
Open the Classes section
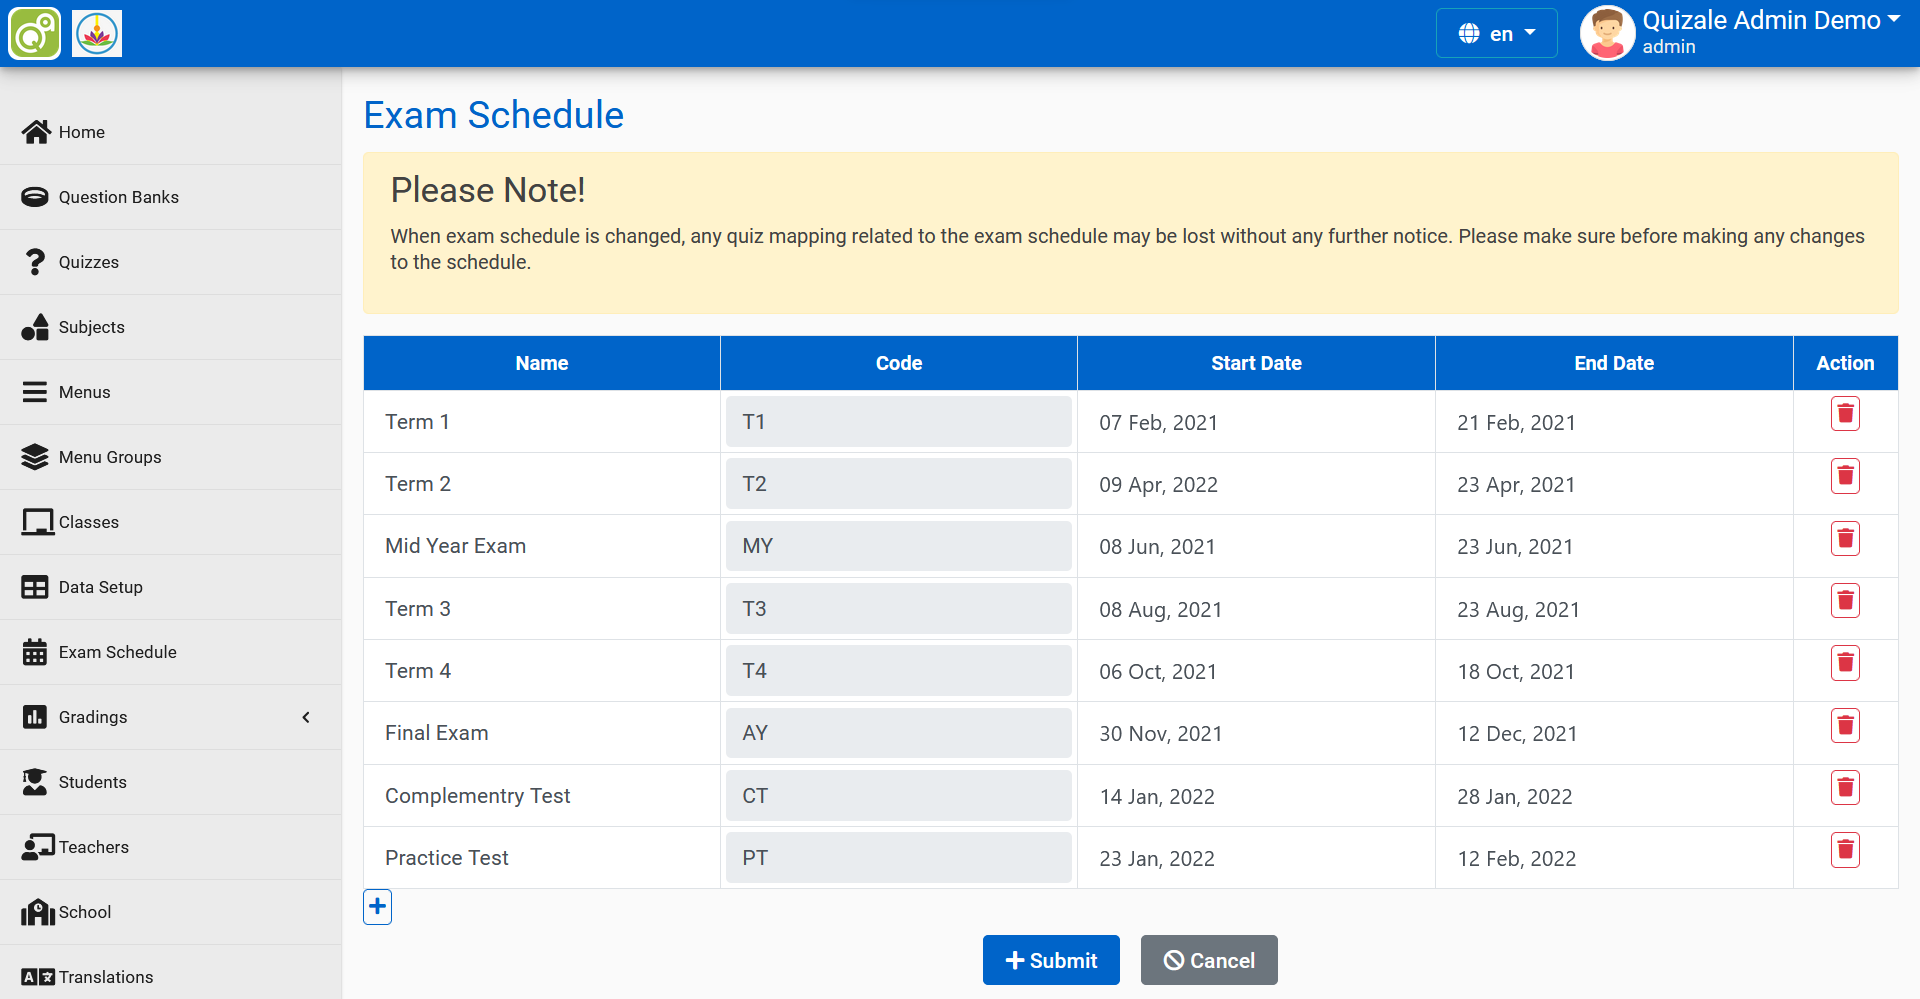[x=88, y=521]
